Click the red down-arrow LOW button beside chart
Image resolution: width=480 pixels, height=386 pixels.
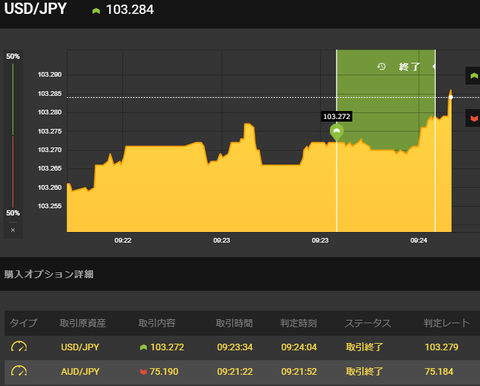click(473, 118)
